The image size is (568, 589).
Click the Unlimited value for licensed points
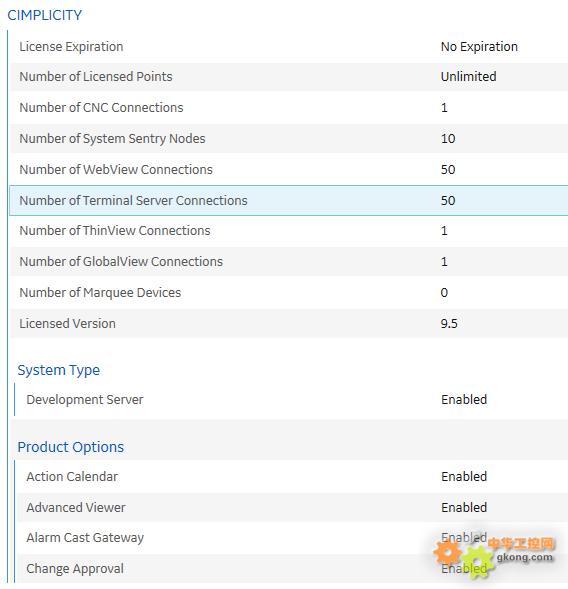tap(468, 77)
